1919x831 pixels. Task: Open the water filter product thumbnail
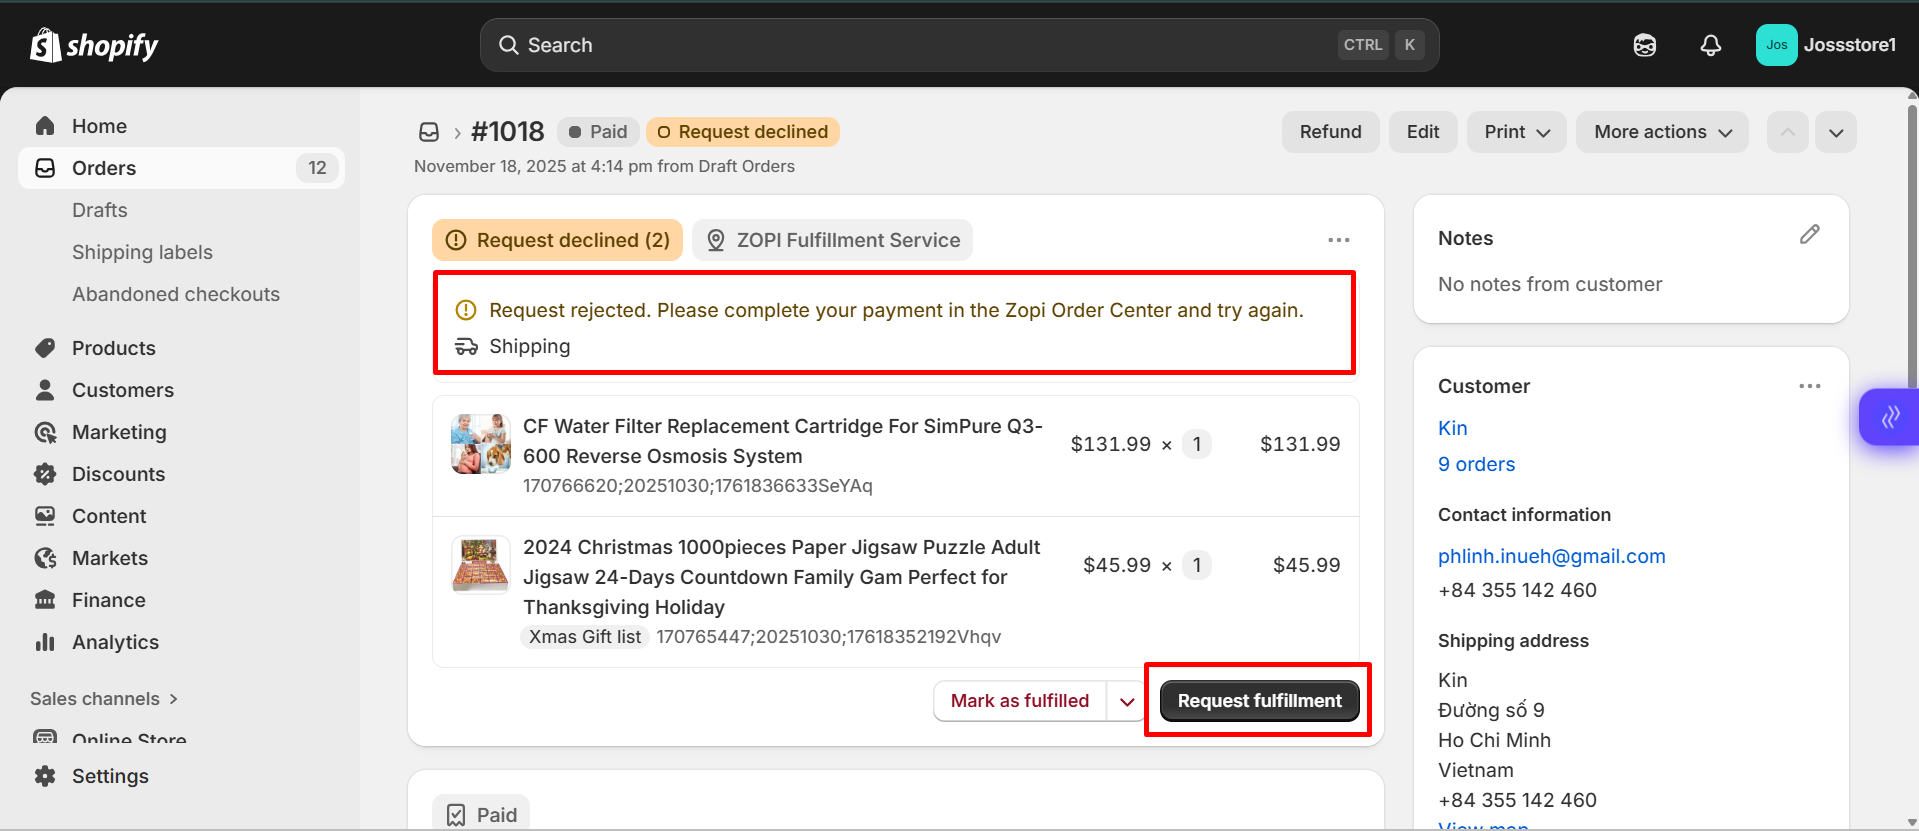tap(480, 444)
